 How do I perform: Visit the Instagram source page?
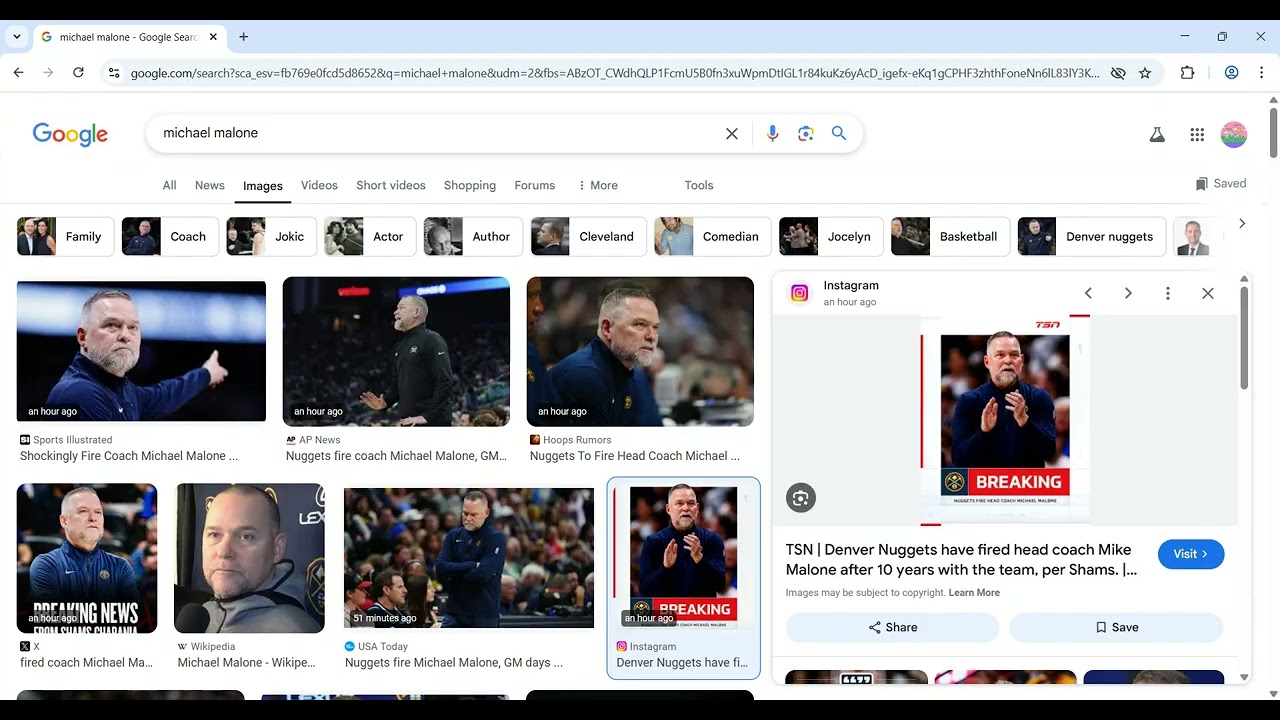[1191, 554]
